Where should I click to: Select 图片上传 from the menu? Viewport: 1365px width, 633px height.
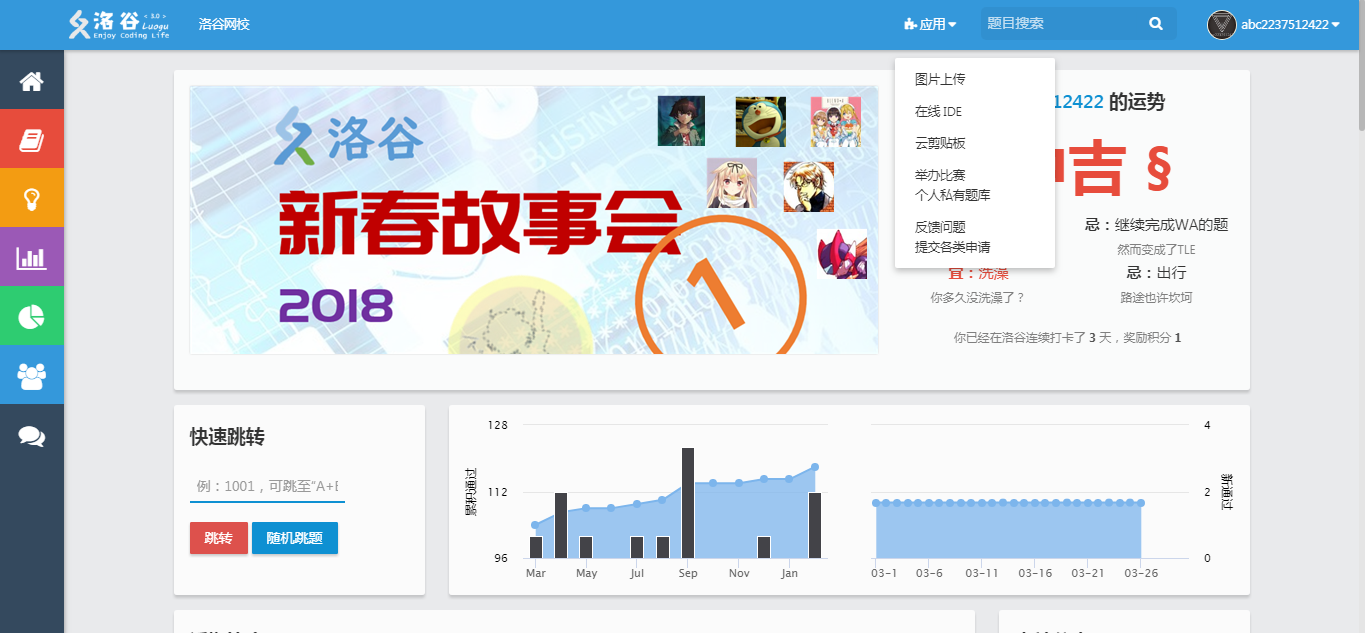coord(940,79)
